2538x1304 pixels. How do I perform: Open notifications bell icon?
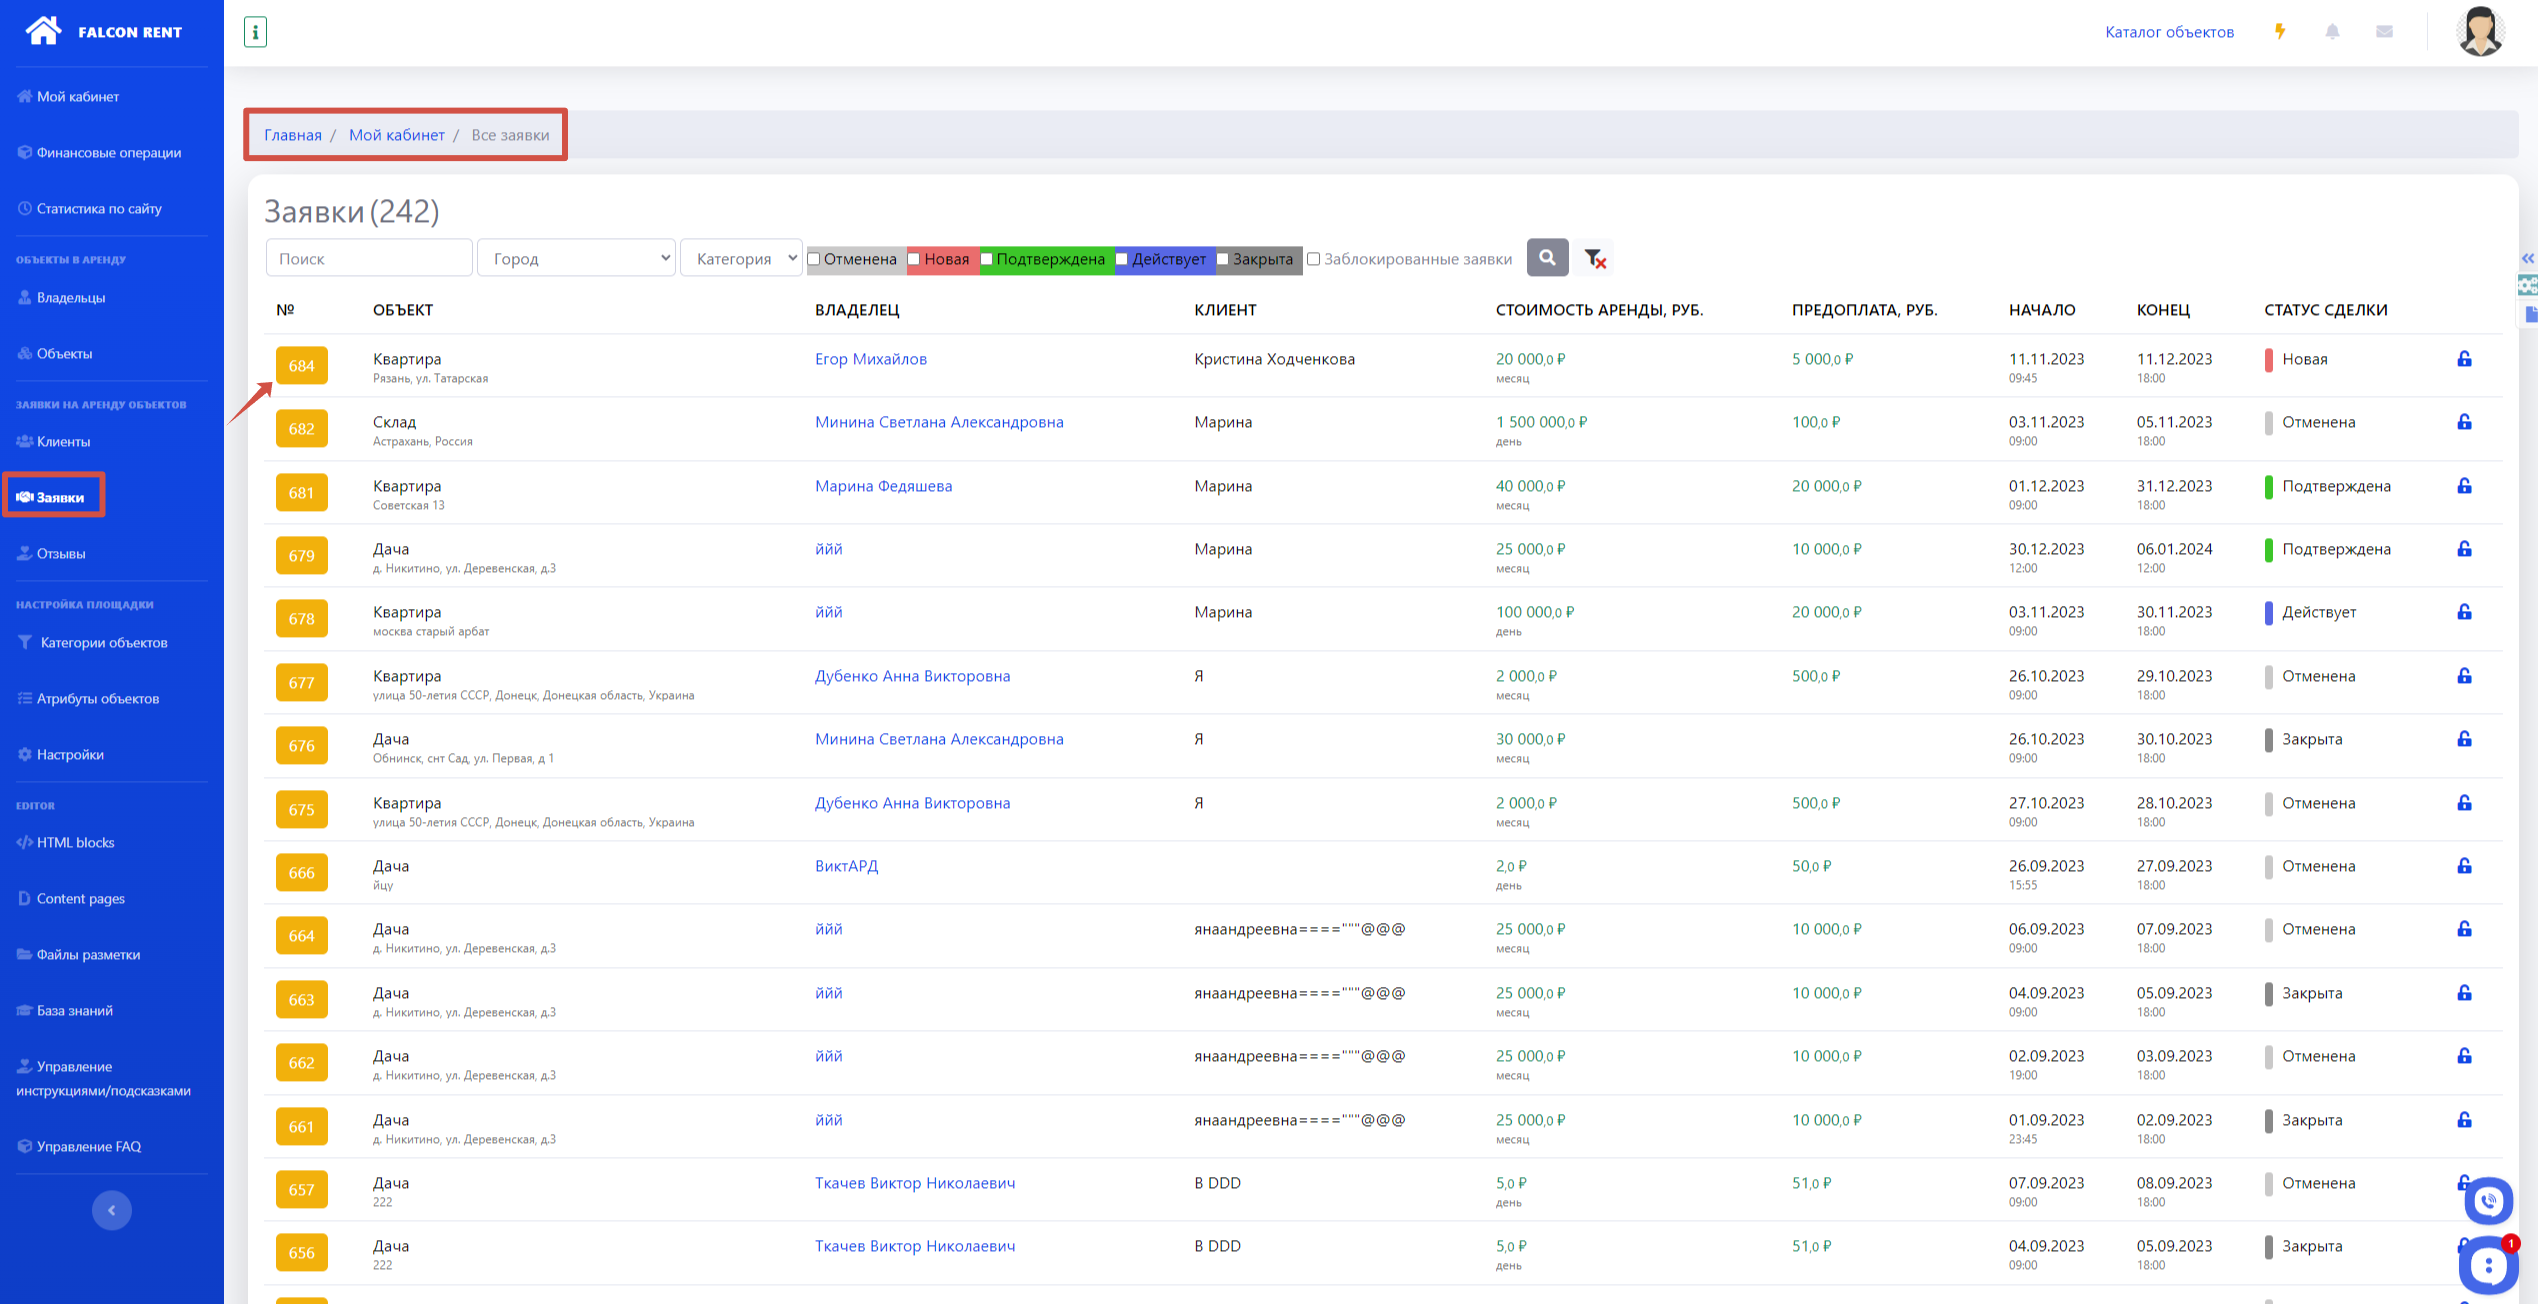pos(2332,32)
